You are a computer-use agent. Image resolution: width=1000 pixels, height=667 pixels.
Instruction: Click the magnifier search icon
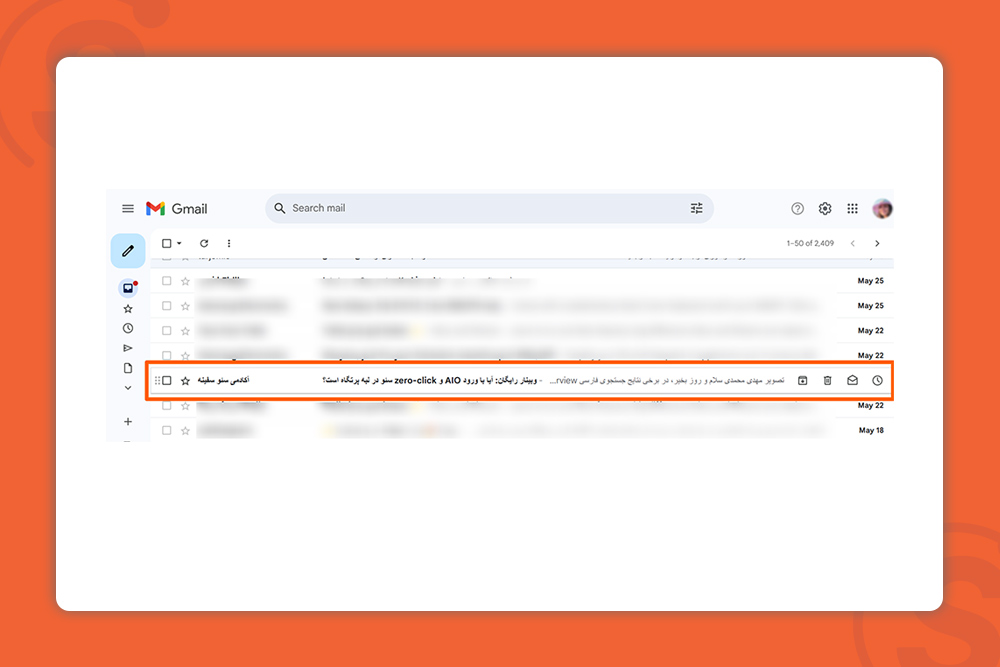pyautogui.click(x=279, y=209)
